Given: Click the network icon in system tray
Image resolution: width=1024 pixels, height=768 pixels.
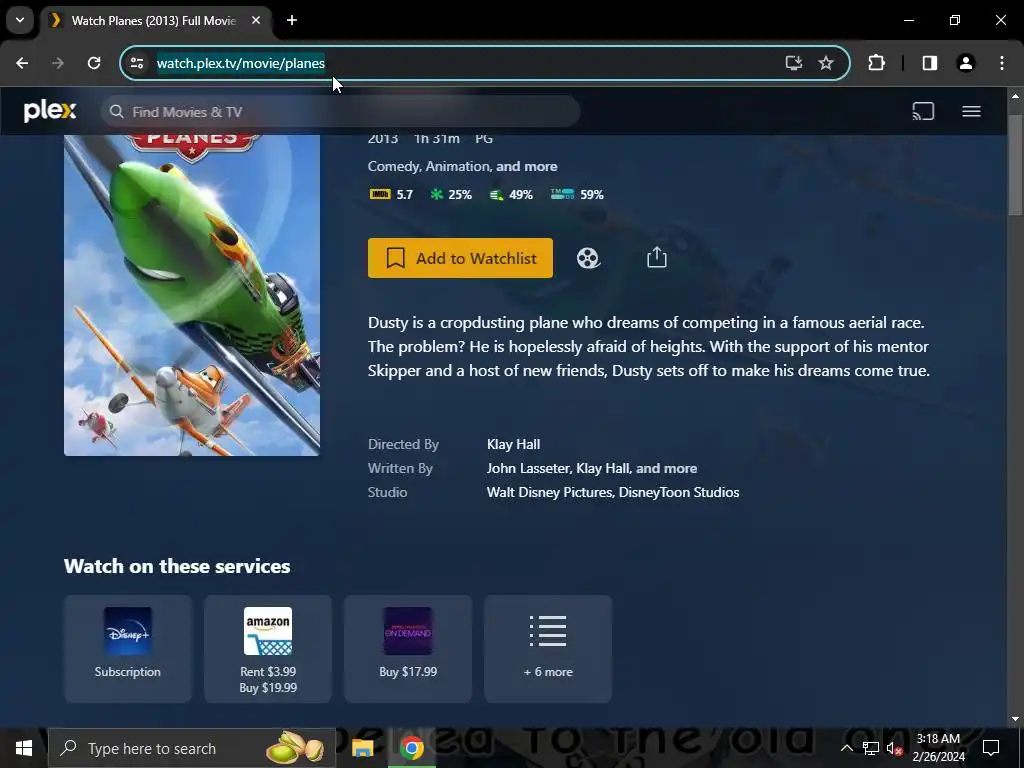Looking at the screenshot, I should 871,748.
